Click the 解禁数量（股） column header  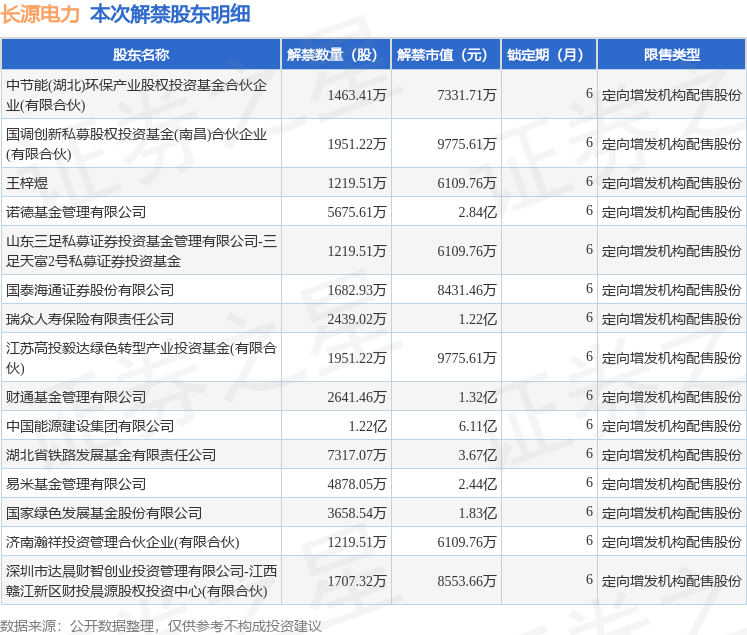pos(336,55)
